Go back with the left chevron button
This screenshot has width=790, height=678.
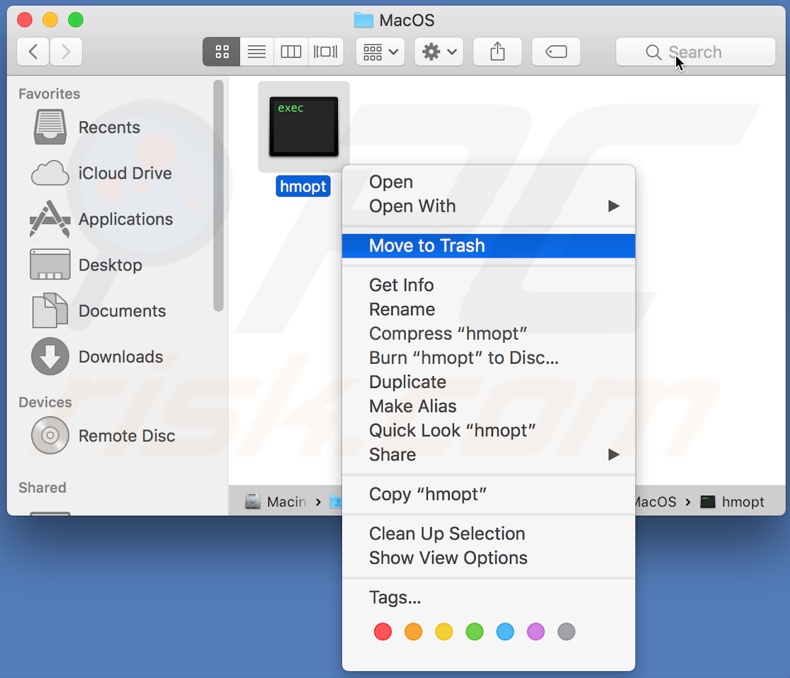coord(33,51)
